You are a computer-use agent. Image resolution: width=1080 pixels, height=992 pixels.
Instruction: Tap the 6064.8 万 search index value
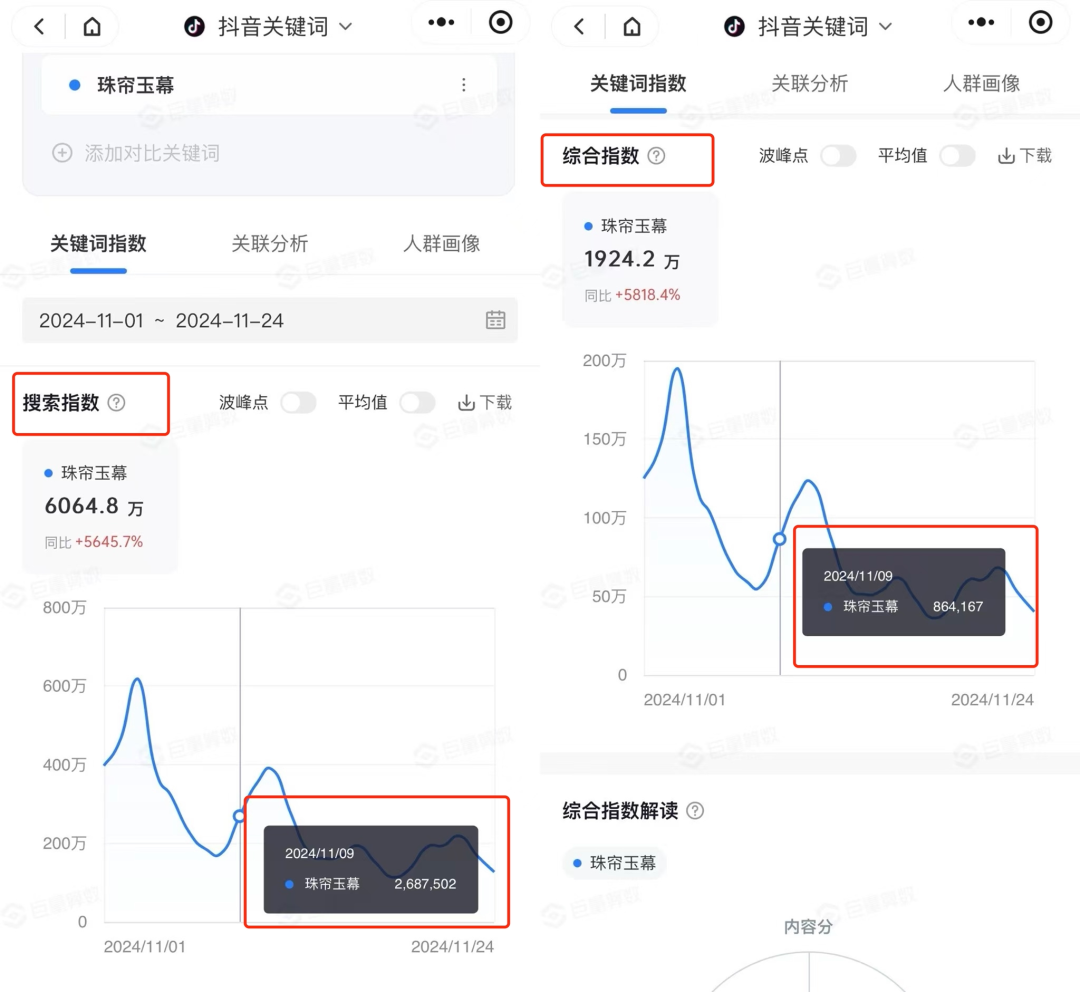pyautogui.click(x=94, y=506)
